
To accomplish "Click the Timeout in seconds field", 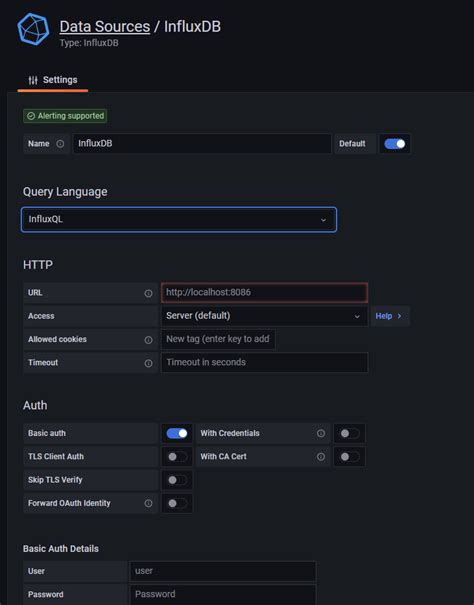I will coord(264,362).
